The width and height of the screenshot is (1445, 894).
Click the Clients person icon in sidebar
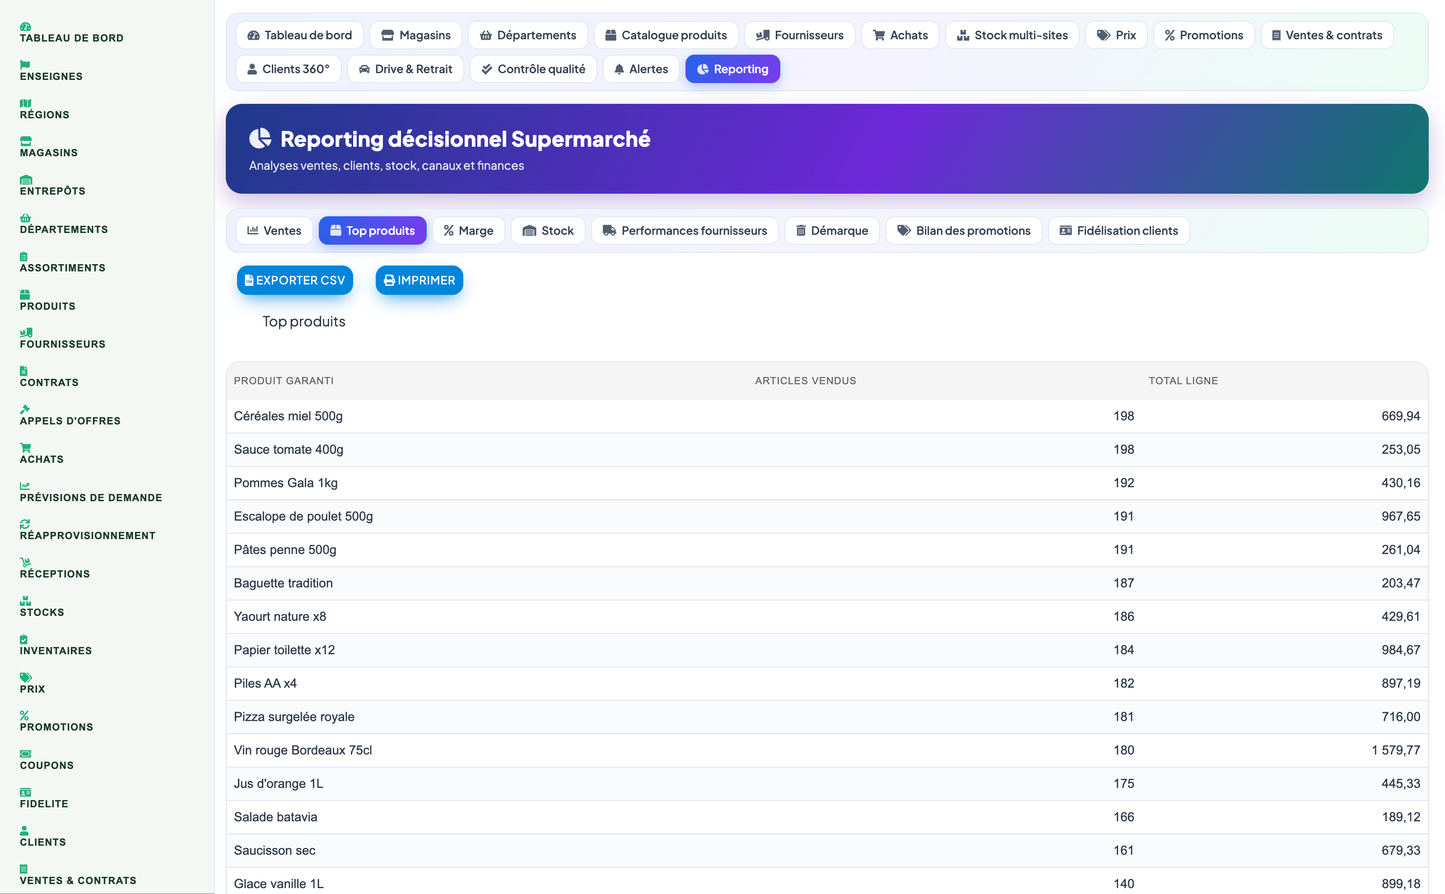click(24, 831)
